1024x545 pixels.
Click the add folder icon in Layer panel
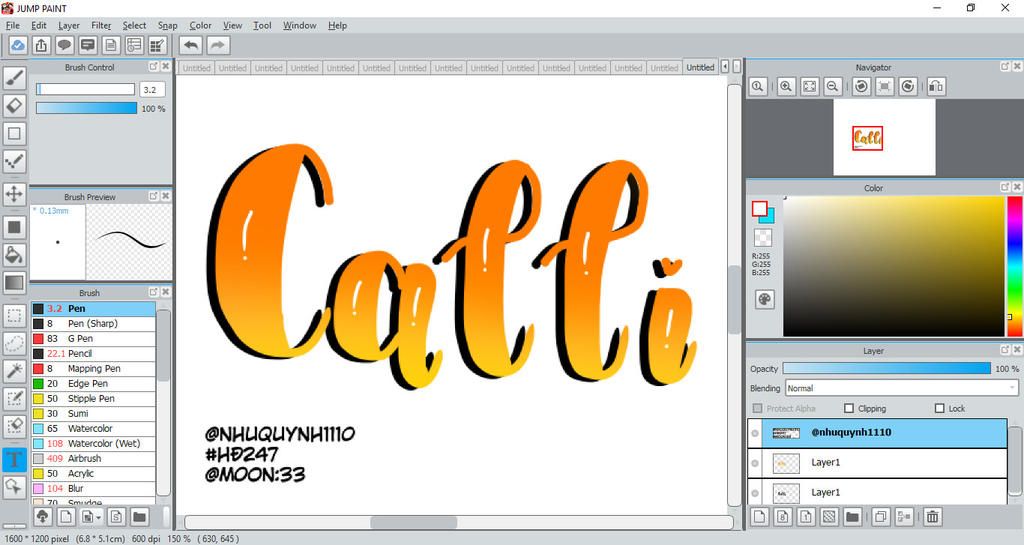click(x=852, y=517)
